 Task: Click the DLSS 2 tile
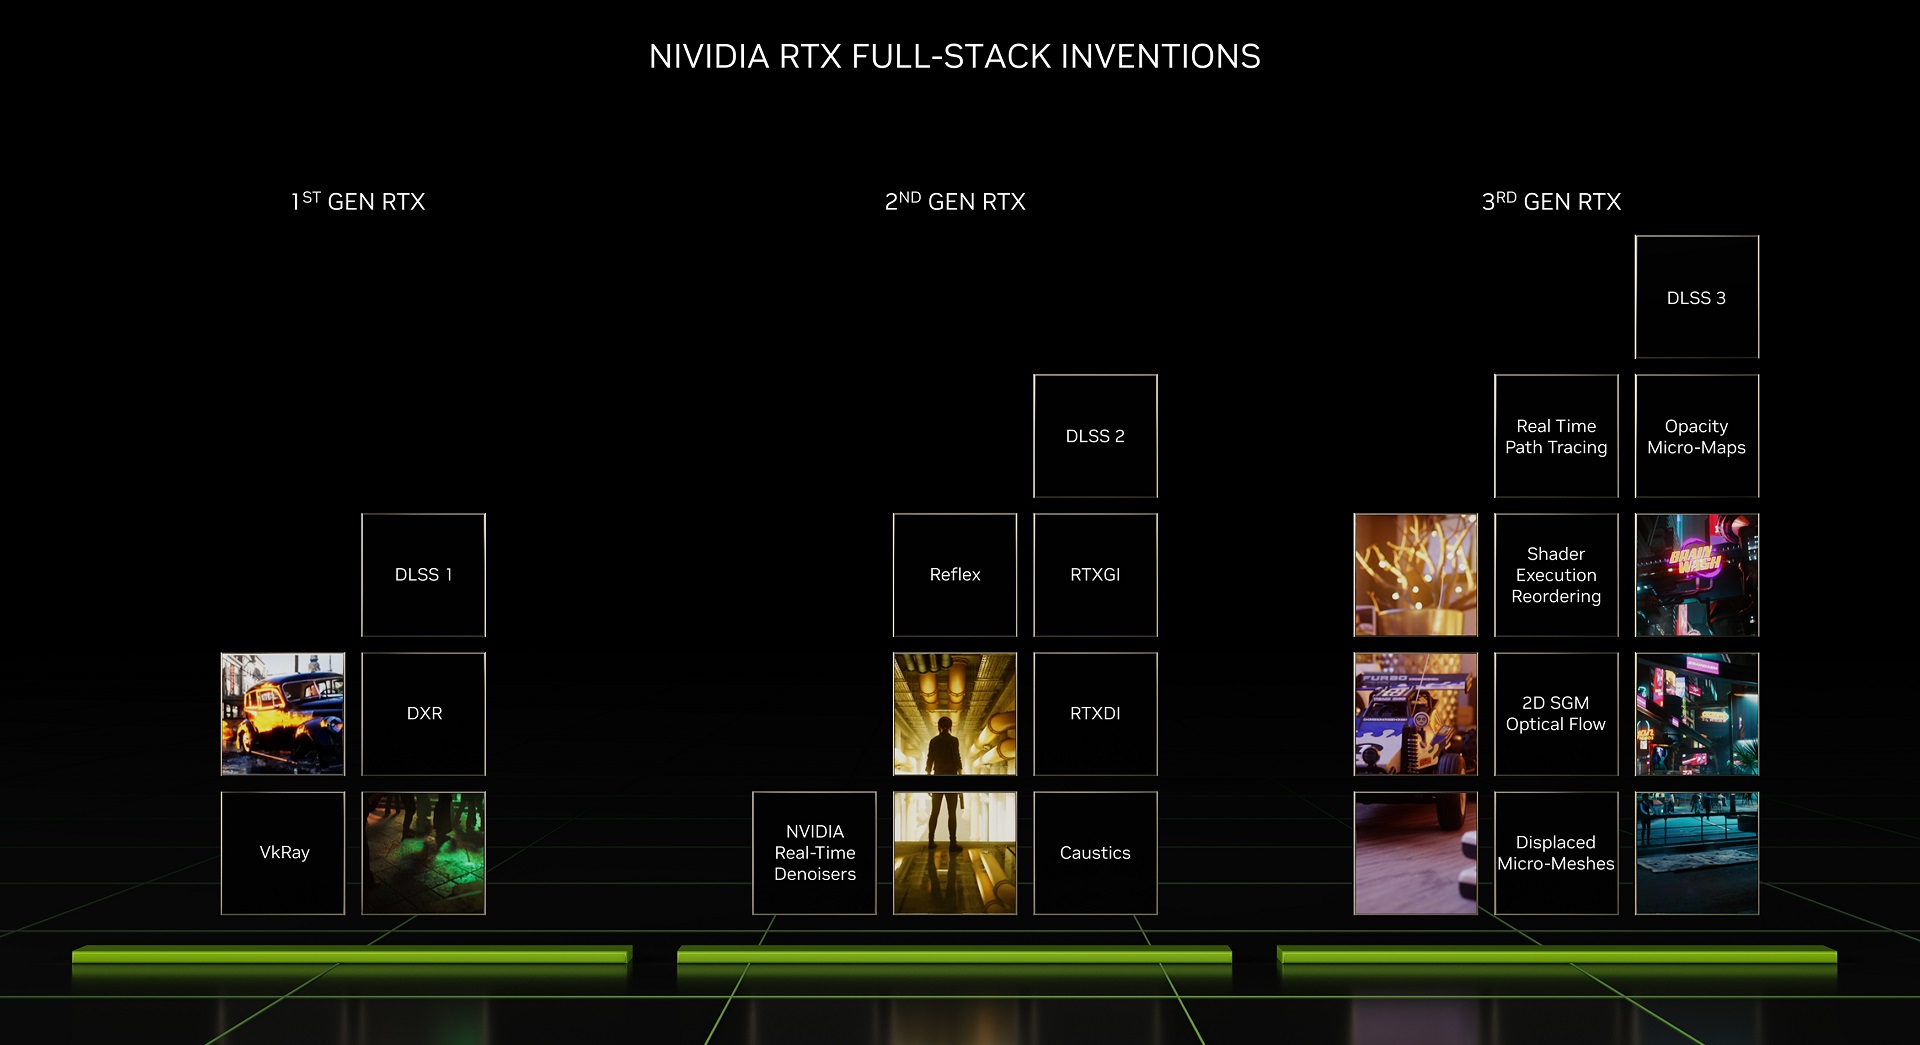coord(1095,436)
